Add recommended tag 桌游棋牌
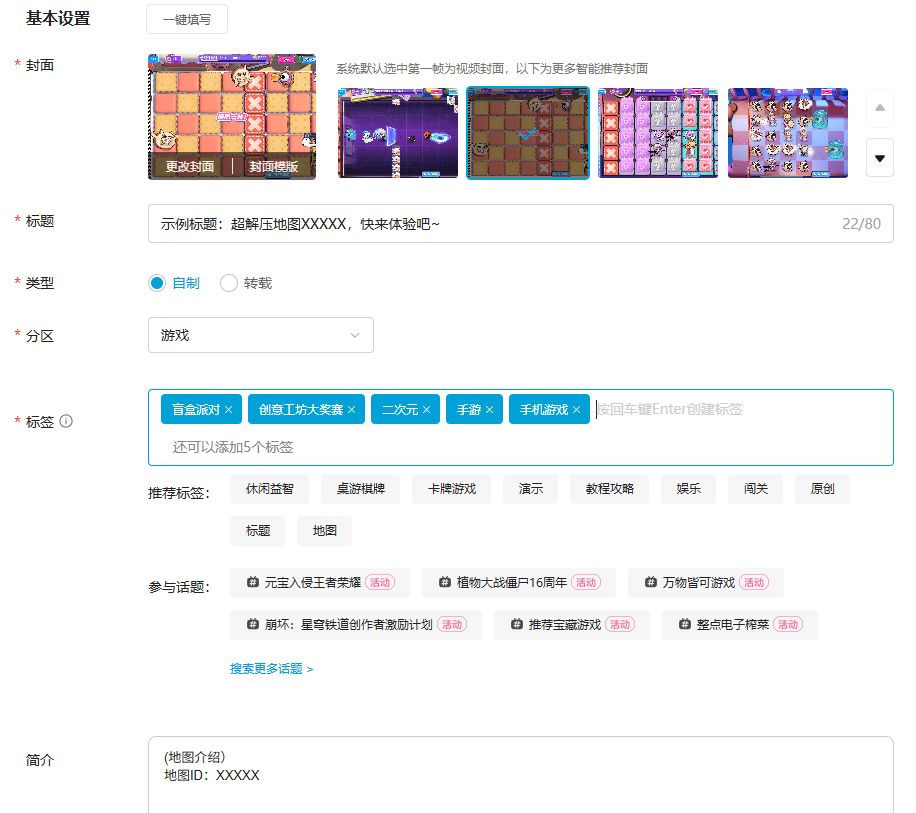Screen dimensions: 916x813 pos(360,489)
